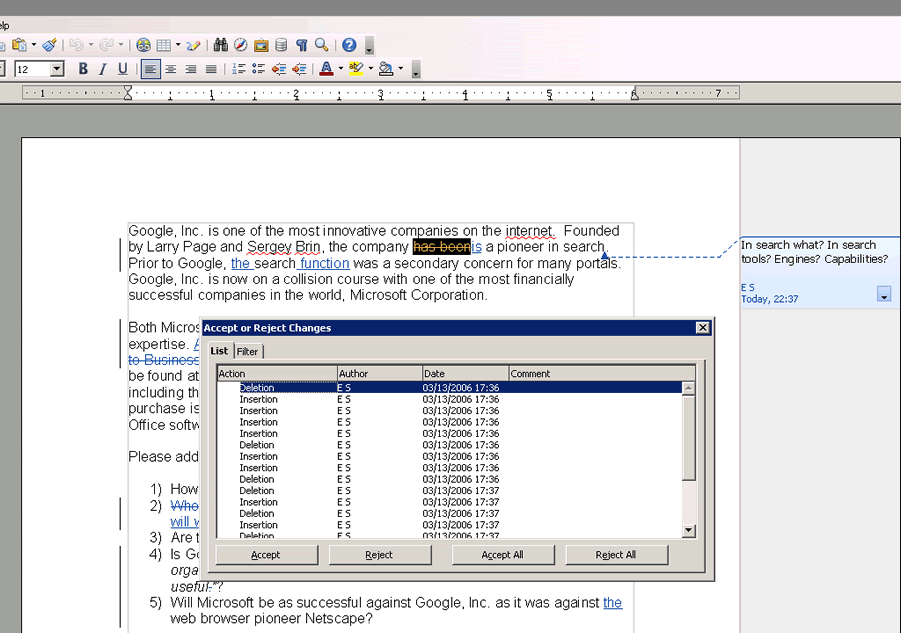Open the comment note dropdown arrow
Viewport: 901px width, 633px height.
[884, 294]
